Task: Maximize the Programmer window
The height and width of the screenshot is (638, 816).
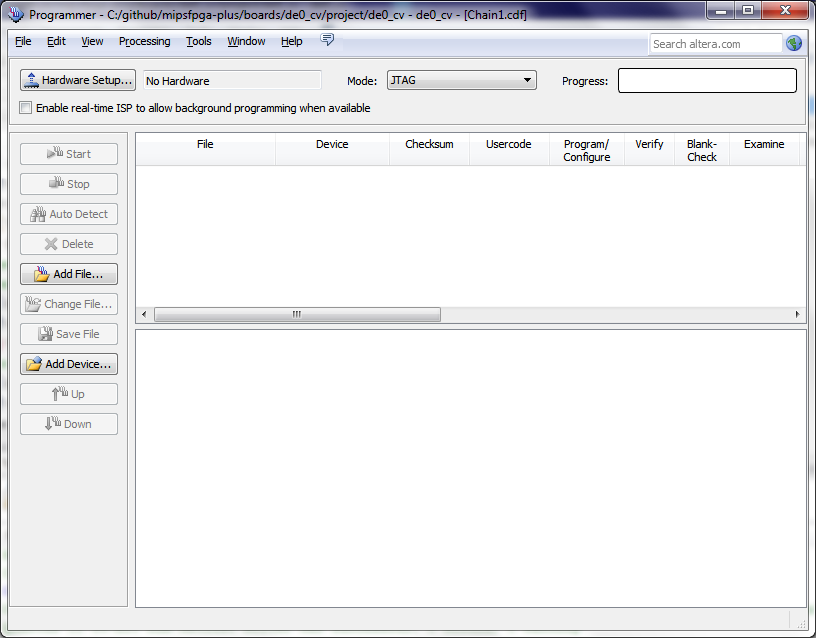Action: click(748, 10)
